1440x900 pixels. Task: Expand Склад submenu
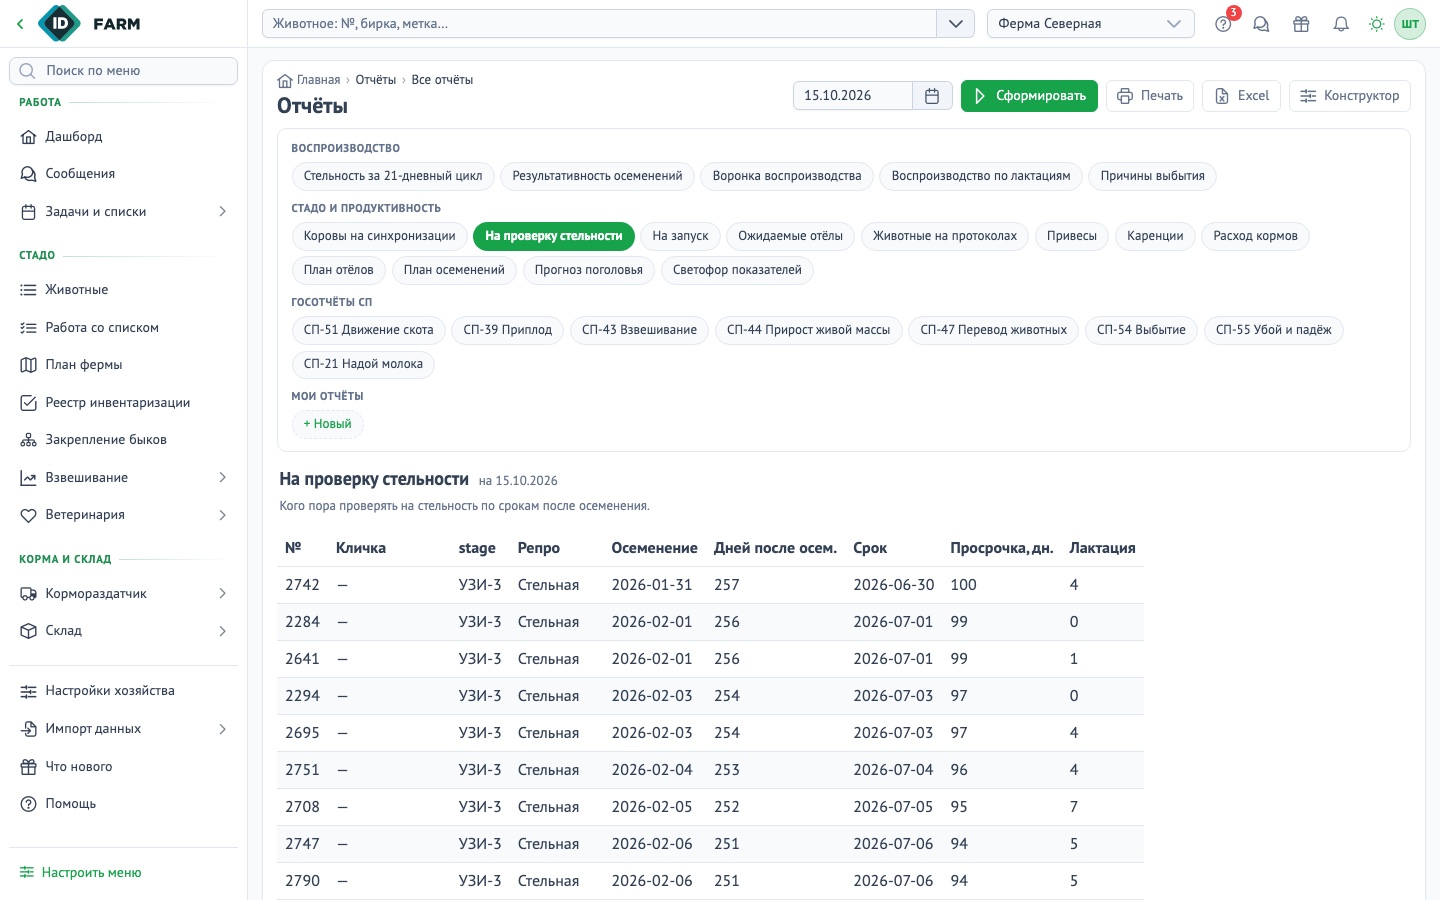pyautogui.click(x=222, y=631)
